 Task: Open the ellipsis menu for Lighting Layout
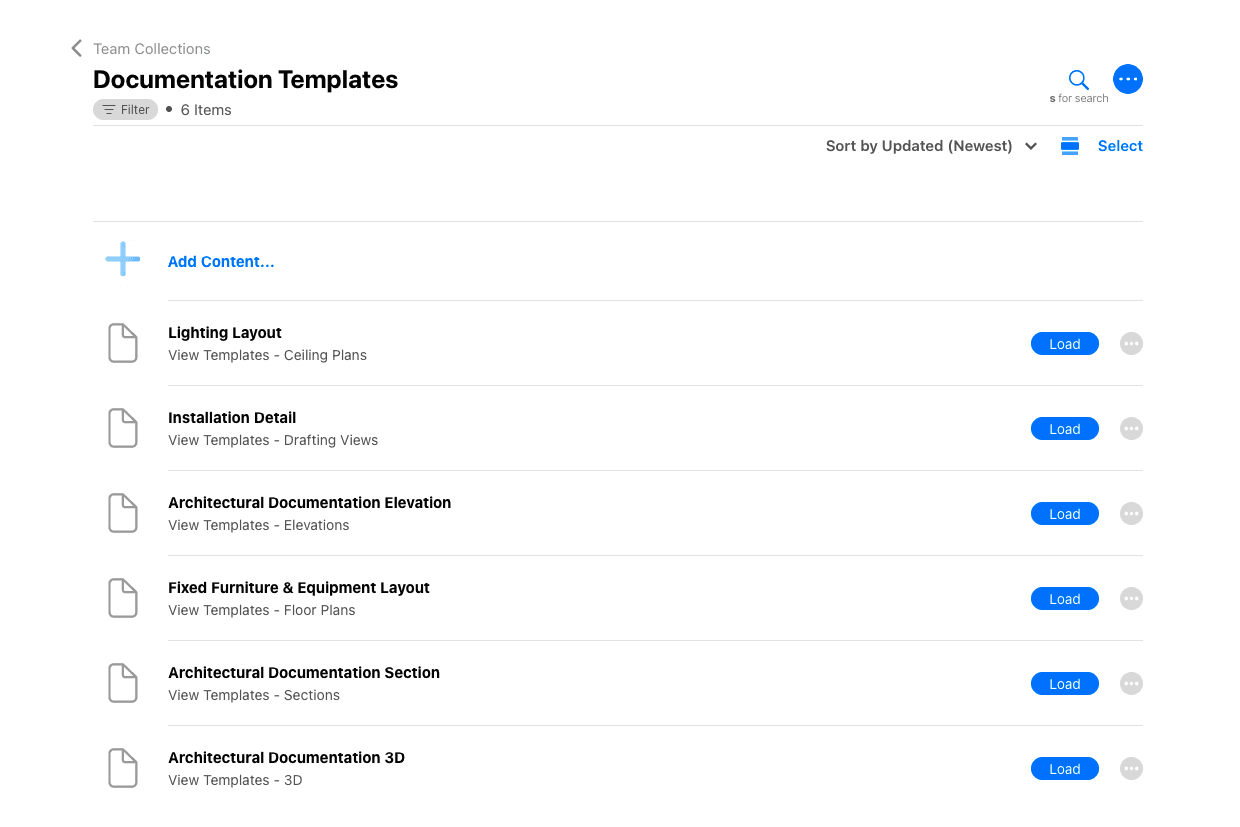pos(1131,343)
